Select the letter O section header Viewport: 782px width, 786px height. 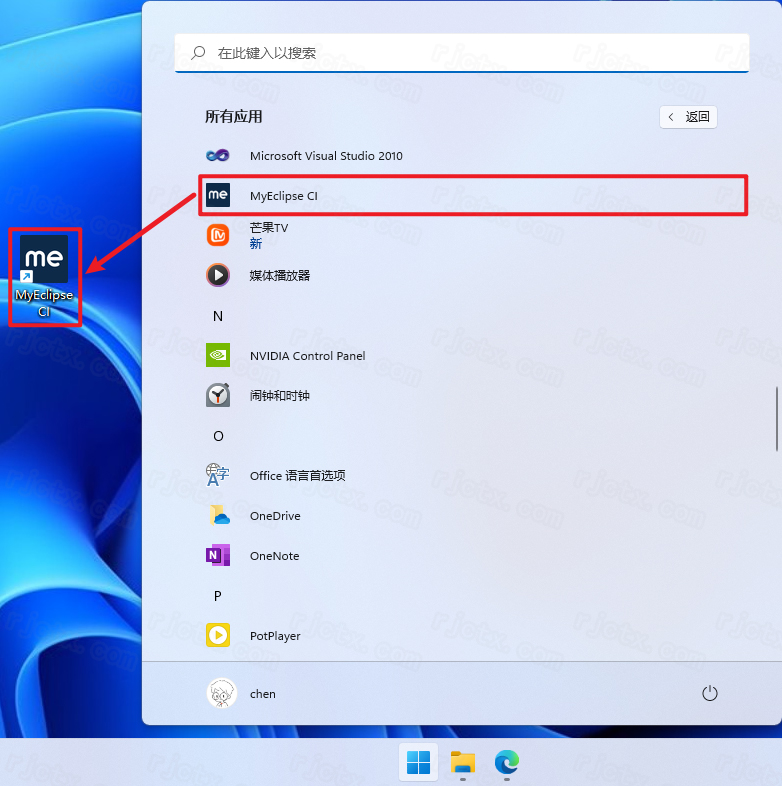[x=218, y=436]
